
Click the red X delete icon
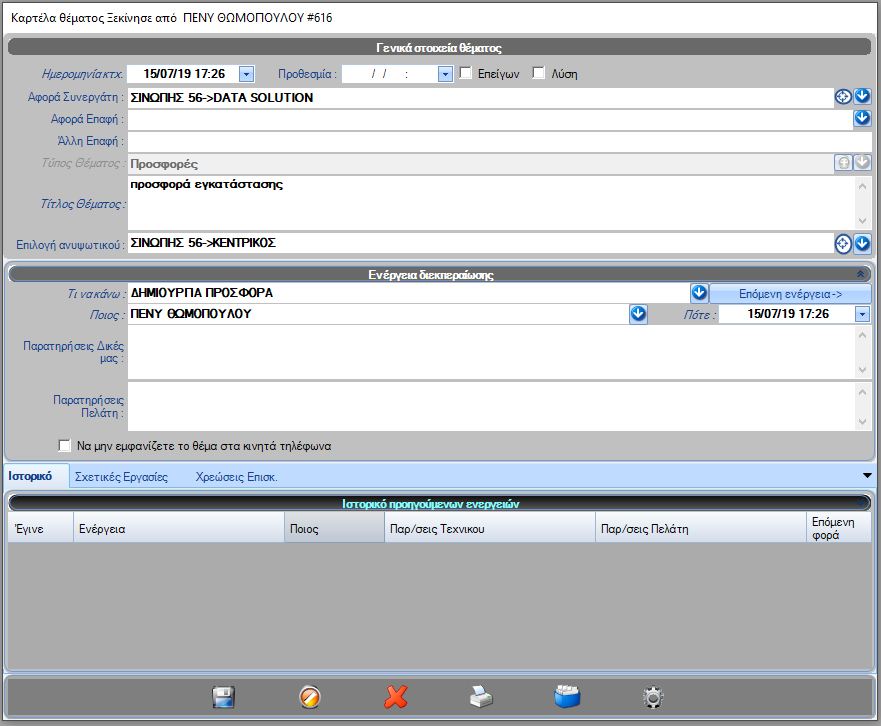[396, 697]
